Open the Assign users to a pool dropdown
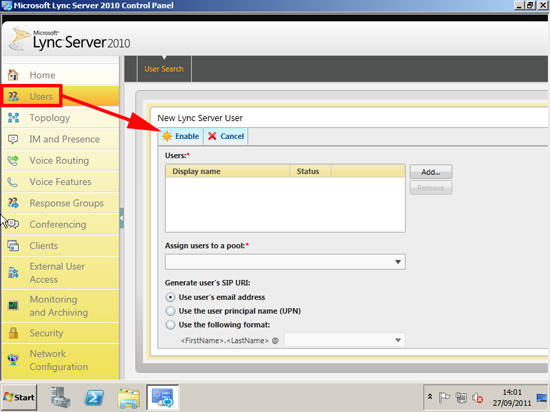This screenshot has width=550, height=412. pos(285,262)
